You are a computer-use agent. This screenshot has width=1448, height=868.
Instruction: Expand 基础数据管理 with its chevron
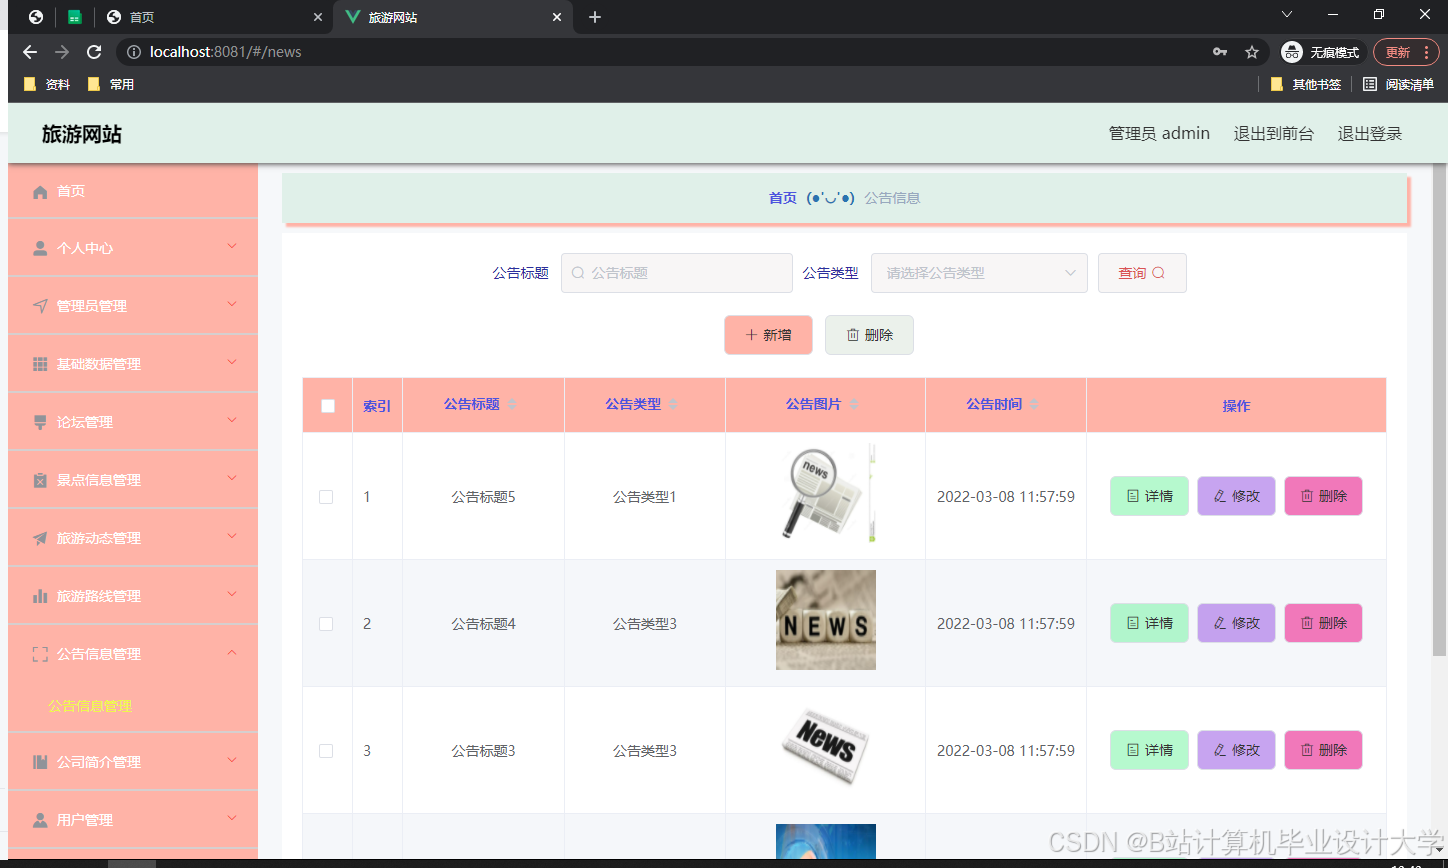pos(232,362)
